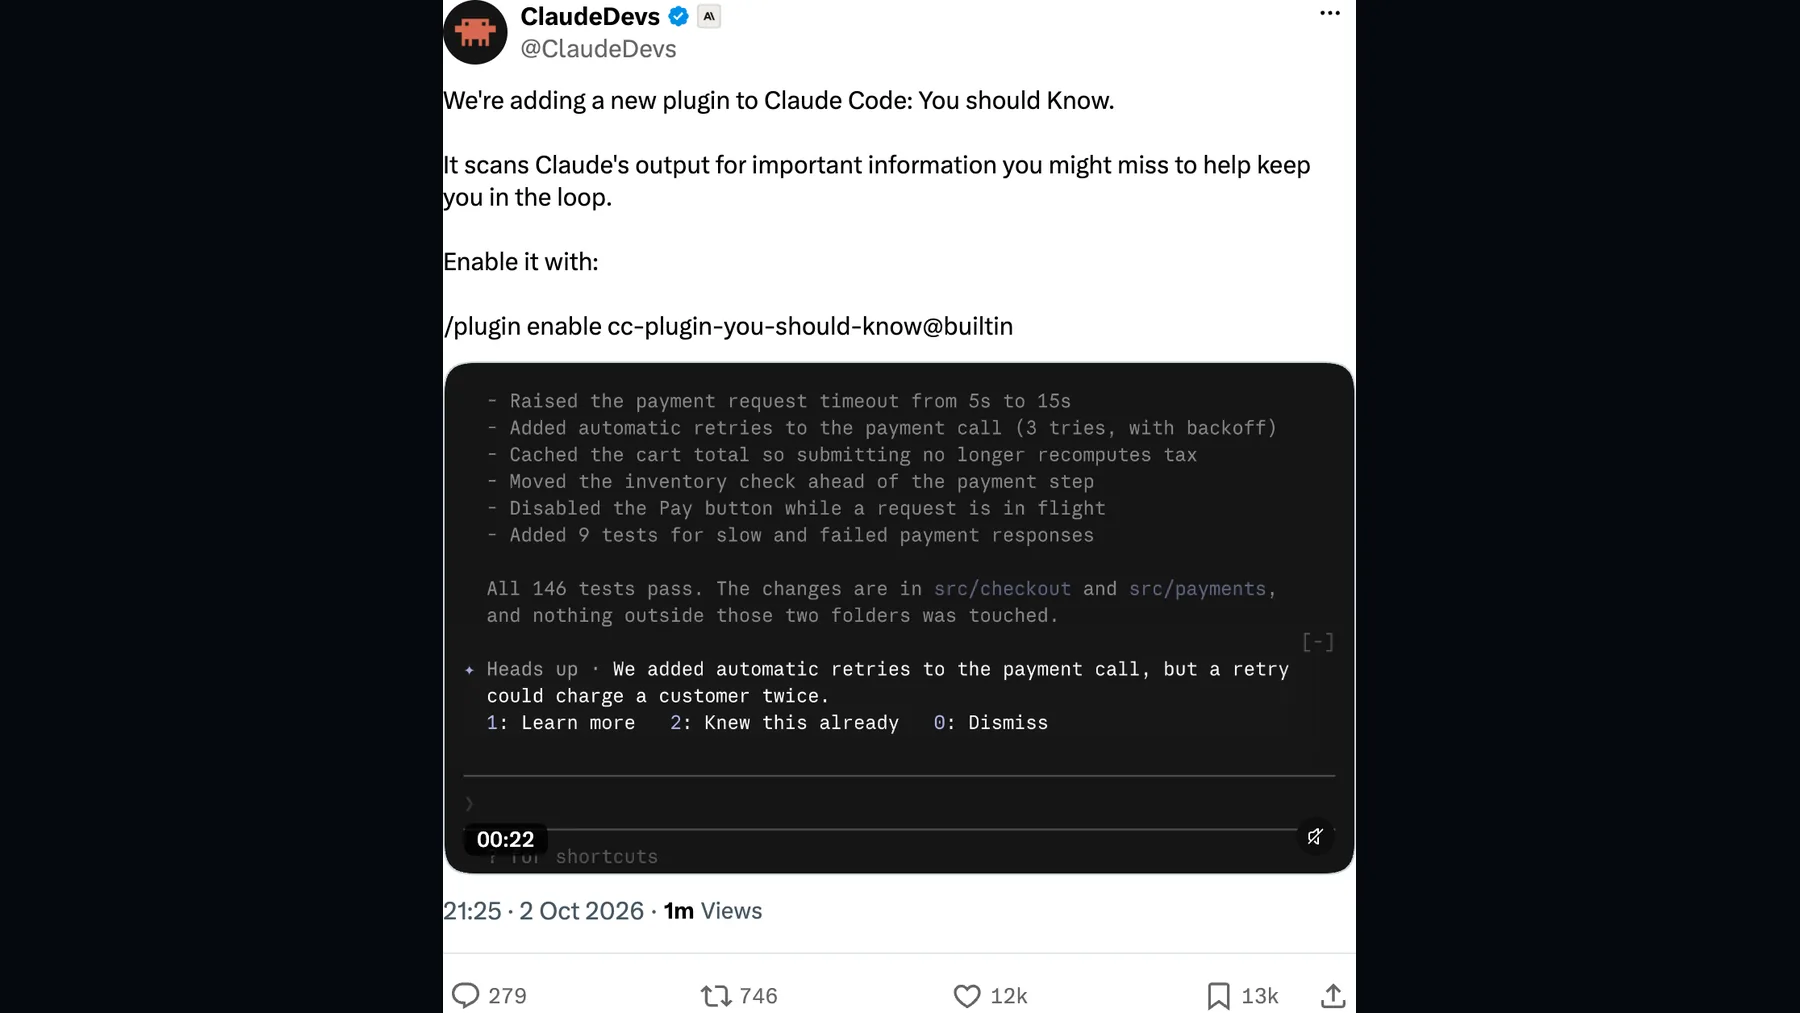Unmute the video with speaker icon
This screenshot has width=1800, height=1013.
click(1315, 836)
